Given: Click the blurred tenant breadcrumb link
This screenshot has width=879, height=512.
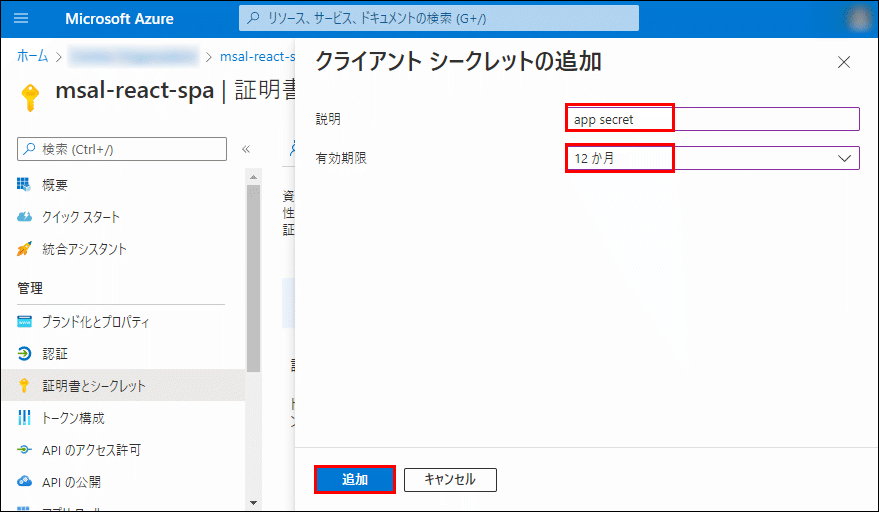Looking at the screenshot, I should point(133,57).
